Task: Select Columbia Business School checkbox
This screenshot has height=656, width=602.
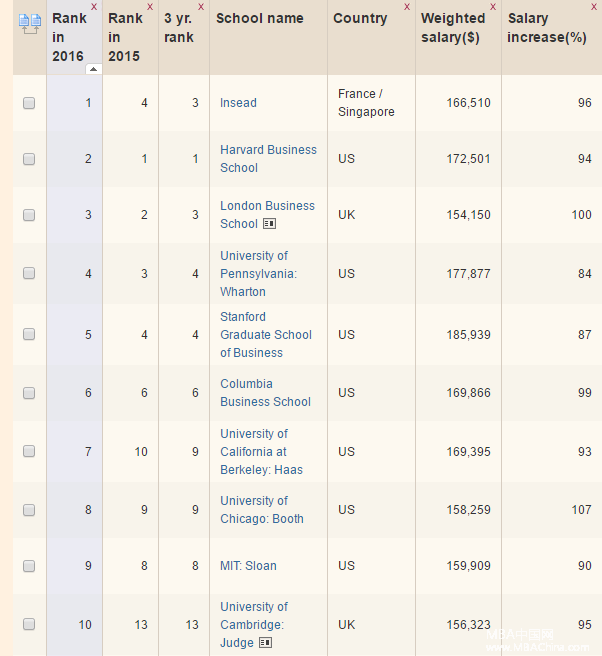Action: [x=29, y=393]
